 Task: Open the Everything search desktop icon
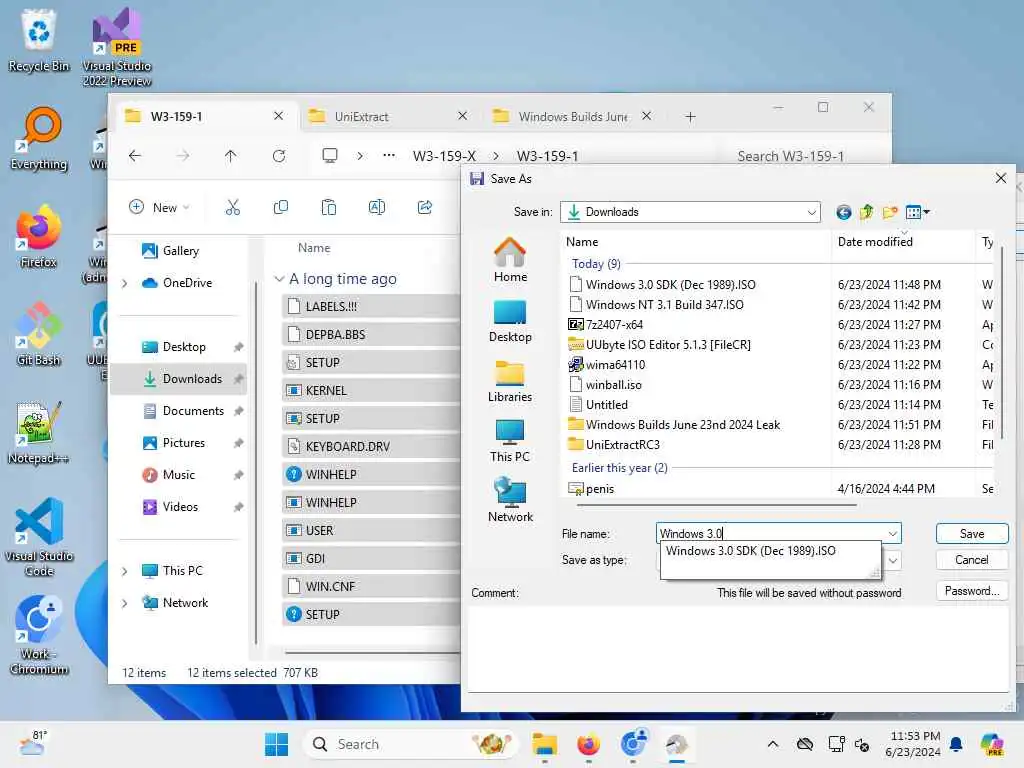(x=39, y=138)
